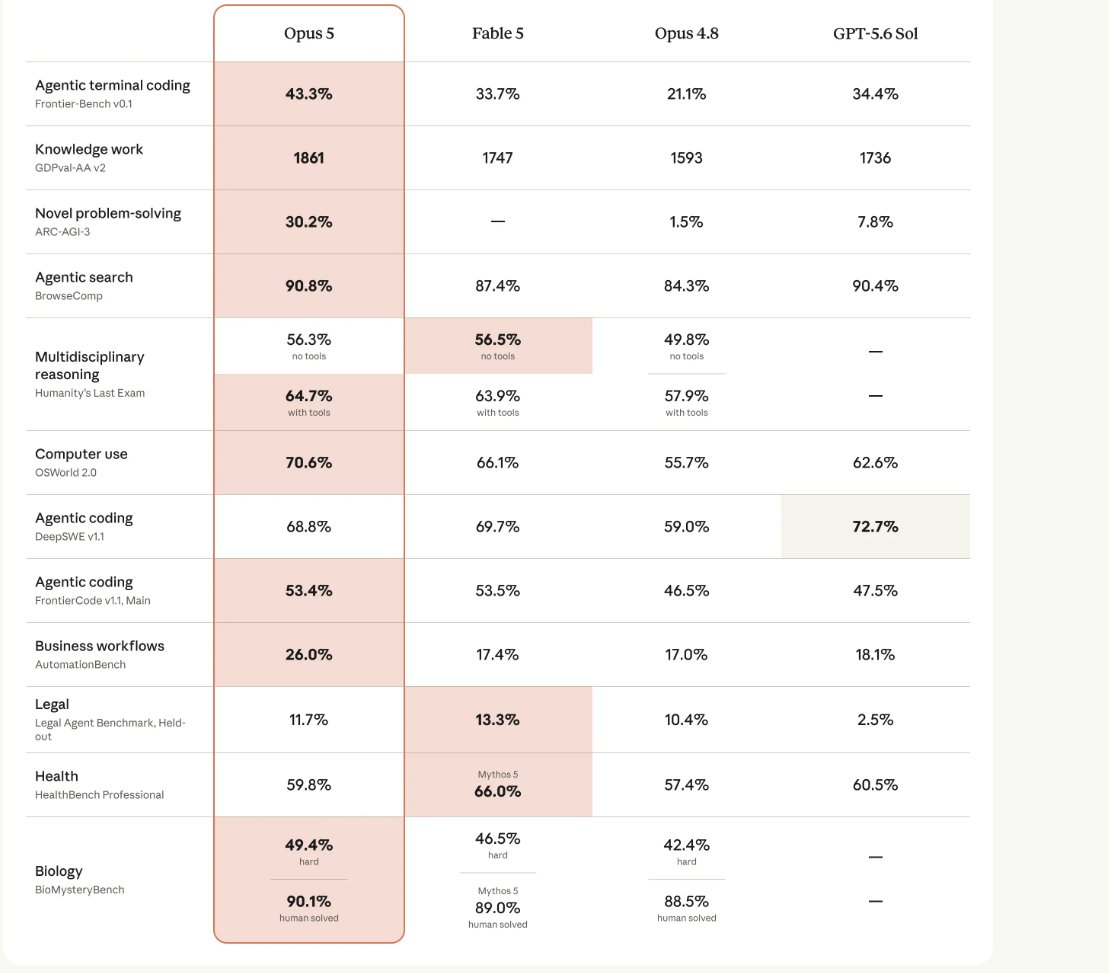1109x973 pixels.
Task: Click the 26.0% AutomationBench cell
Action: pyautogui.click(x=309, y=655)
